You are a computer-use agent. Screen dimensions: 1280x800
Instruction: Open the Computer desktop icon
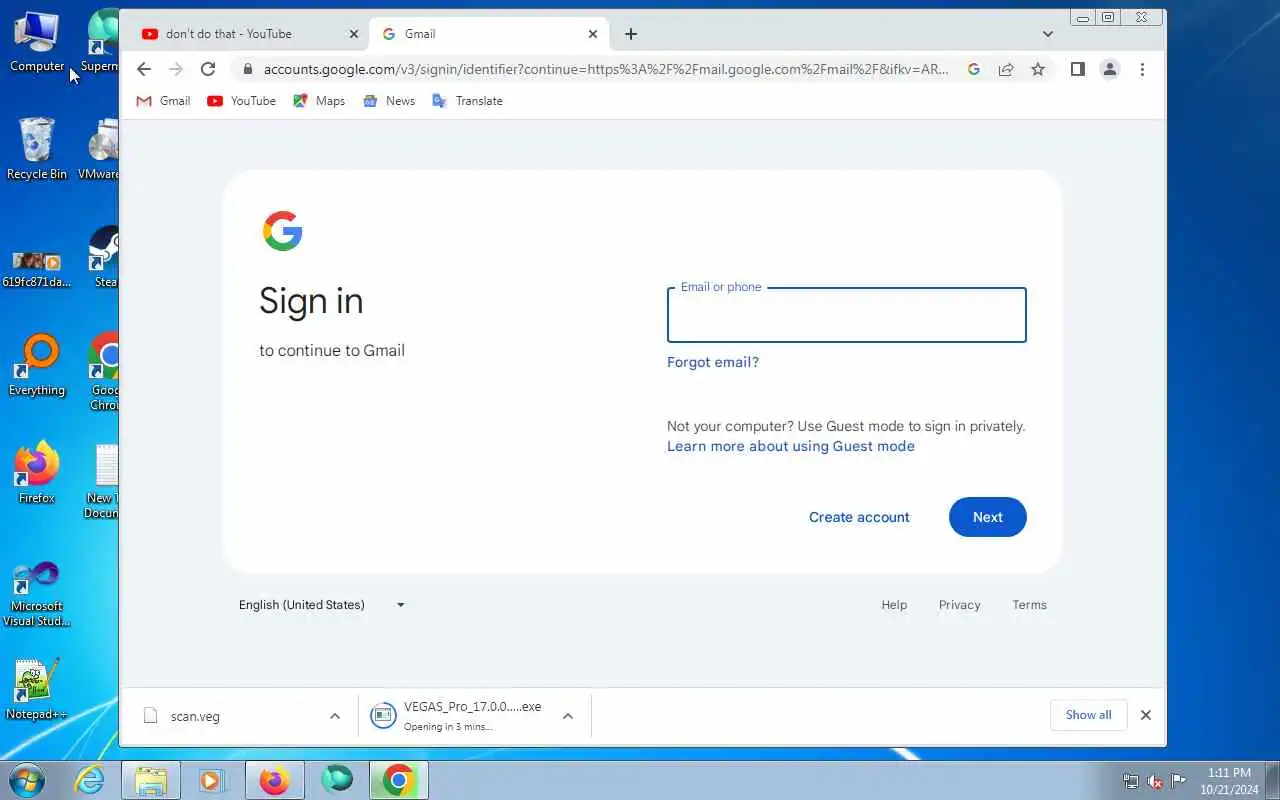(x=37, y=42)
